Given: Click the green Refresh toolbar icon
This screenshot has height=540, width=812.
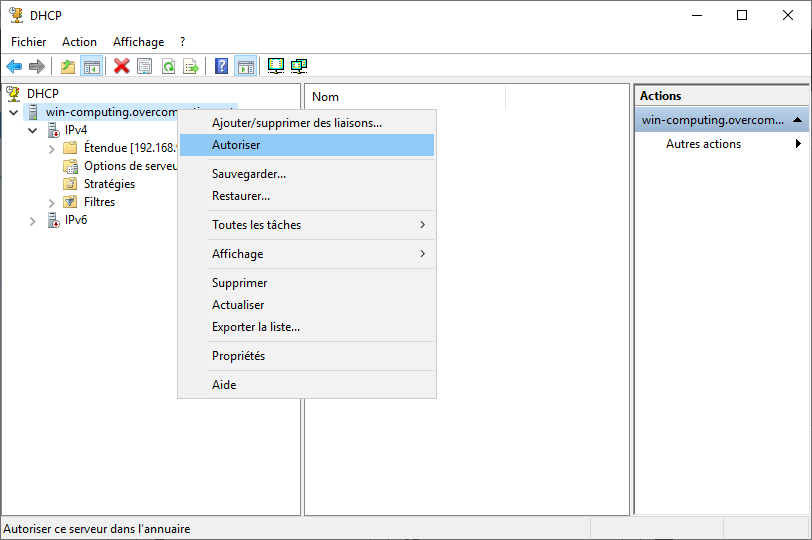Looking at the screenshot, I should pyautogui.click(x=167, y=67).
